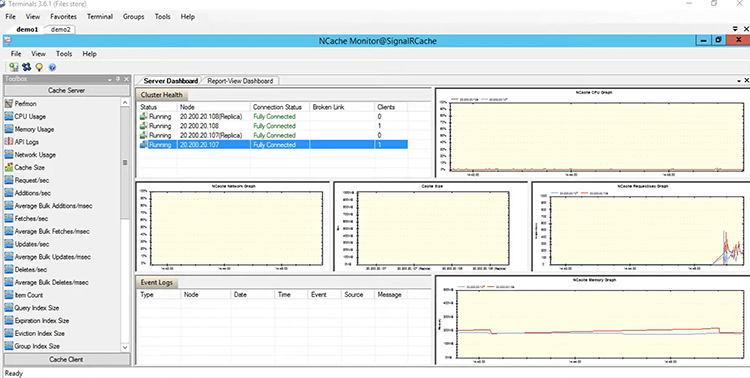This screenshot has width=750, height=378.
Task: Select the Average Bulk Updates/msec icon
Action: point(9,256)
